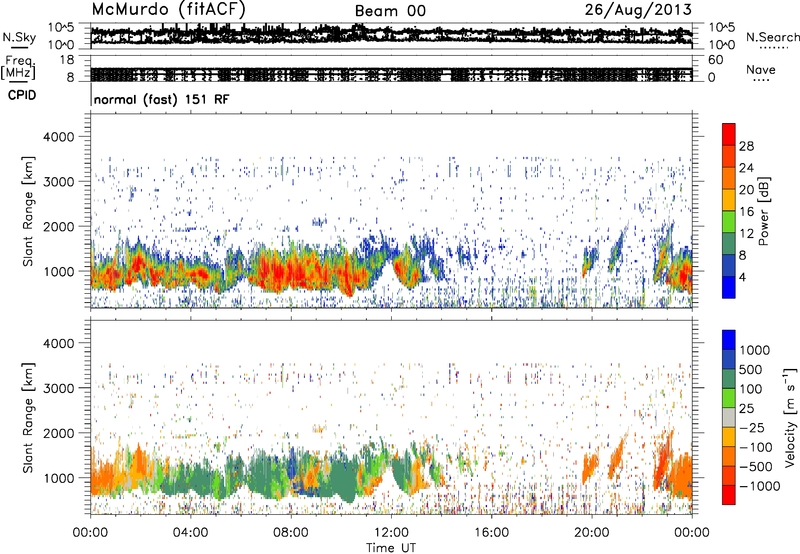The image size is (800, 554).
Task: Click the 18 tick on frequency axis
Action: [x=67, y=60]
